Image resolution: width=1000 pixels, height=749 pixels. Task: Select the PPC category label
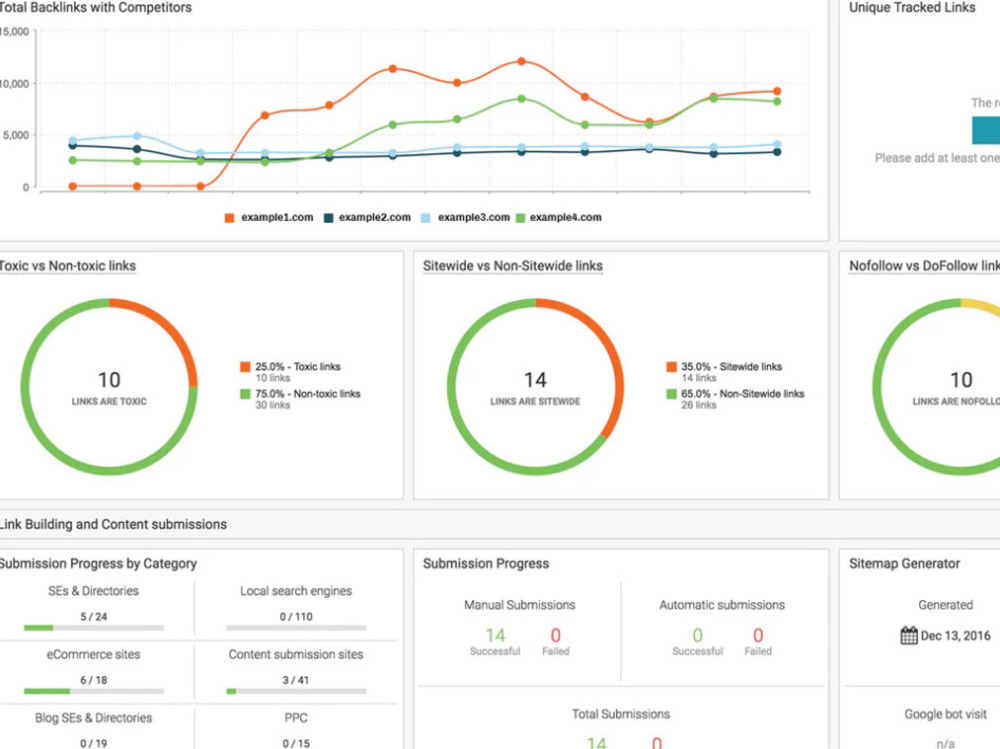coord(296,718)
